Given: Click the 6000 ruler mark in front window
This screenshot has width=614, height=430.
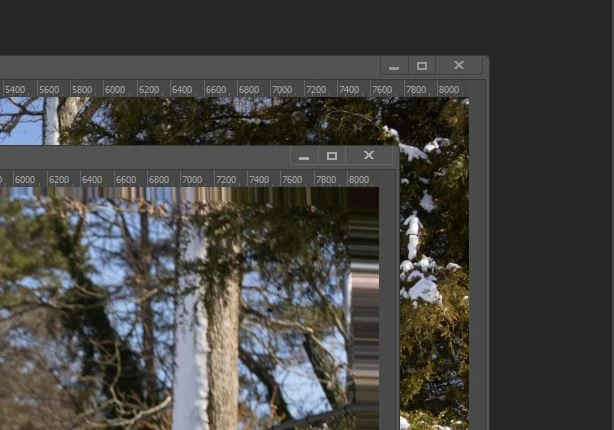Looking at the screenshot, I should 25,180.
